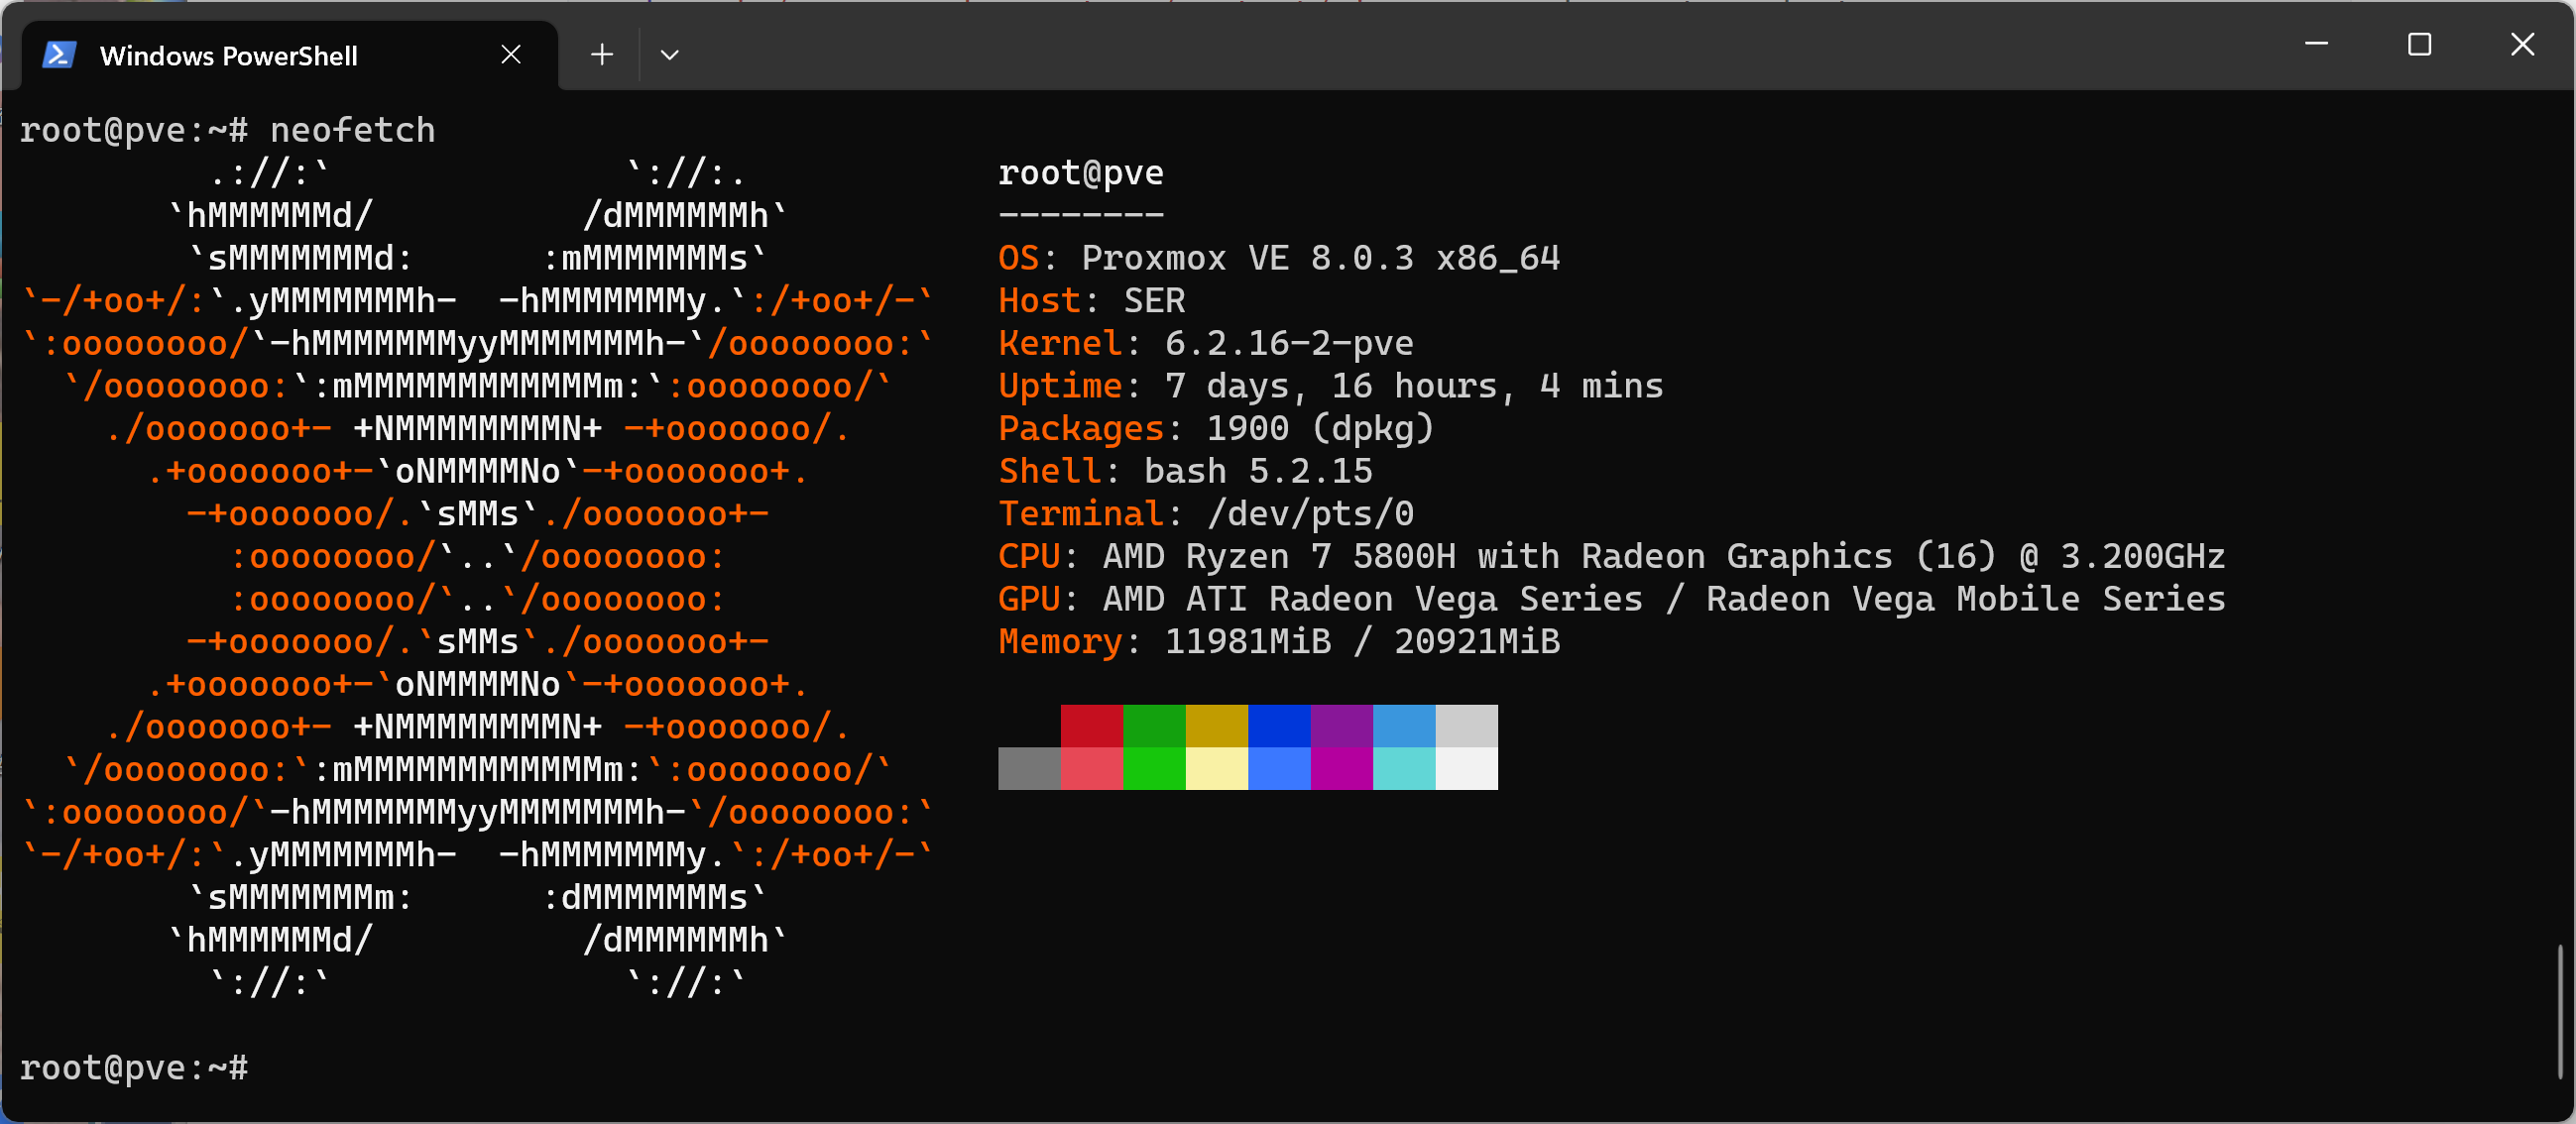Screen dimensions: 2576x1124
Task: Click the cyan color block
Action: tap(1403, 769)
